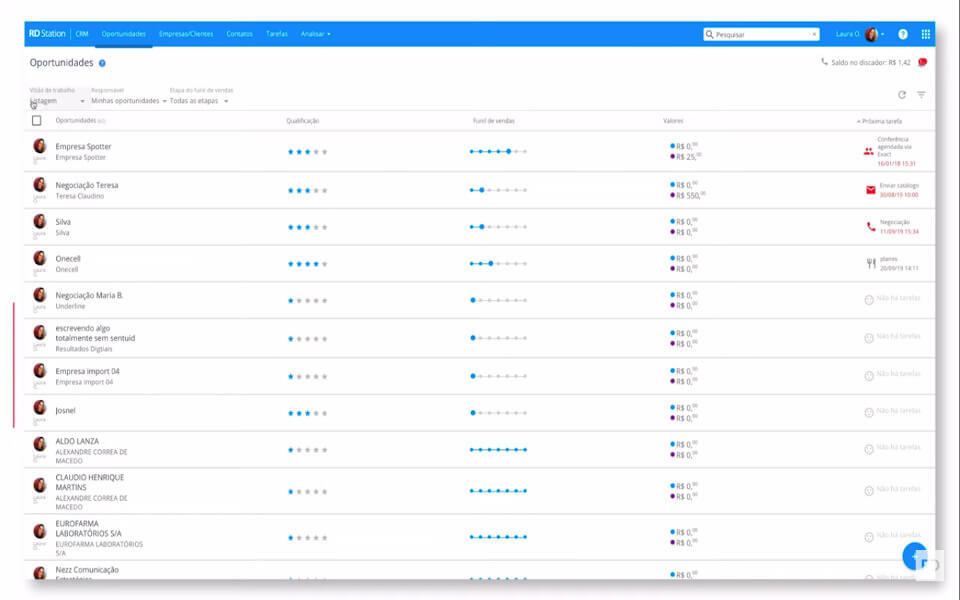Refresh the opportunities list
This screenshot has height=600, width=960.
point(902,95)
